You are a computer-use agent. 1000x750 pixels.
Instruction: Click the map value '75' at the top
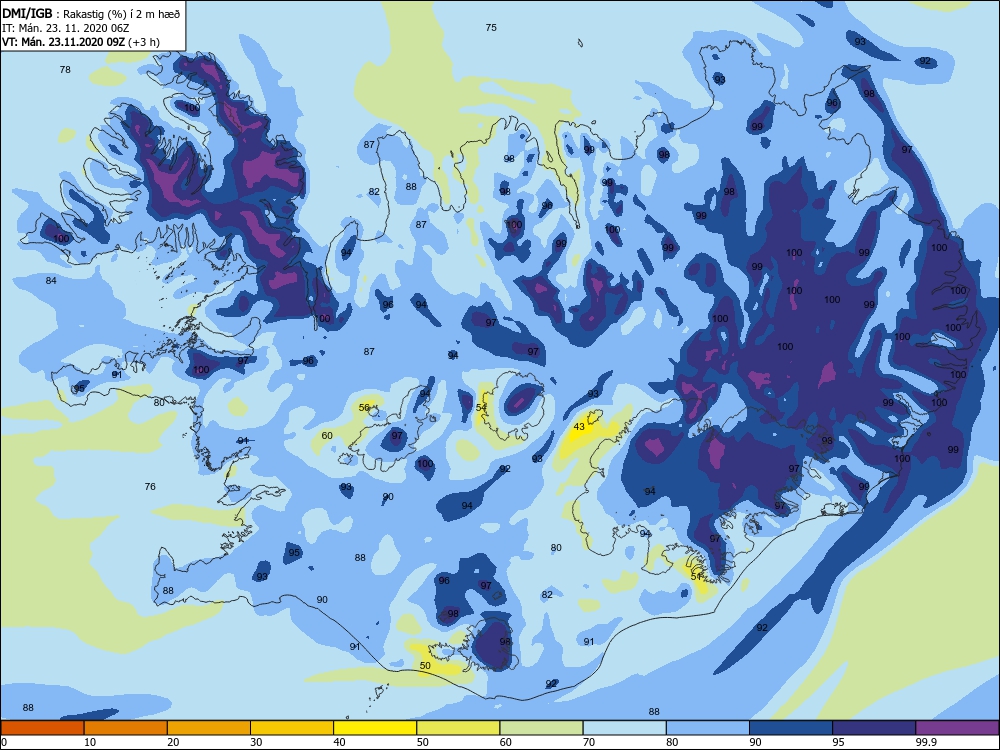[x=490, y=27]
